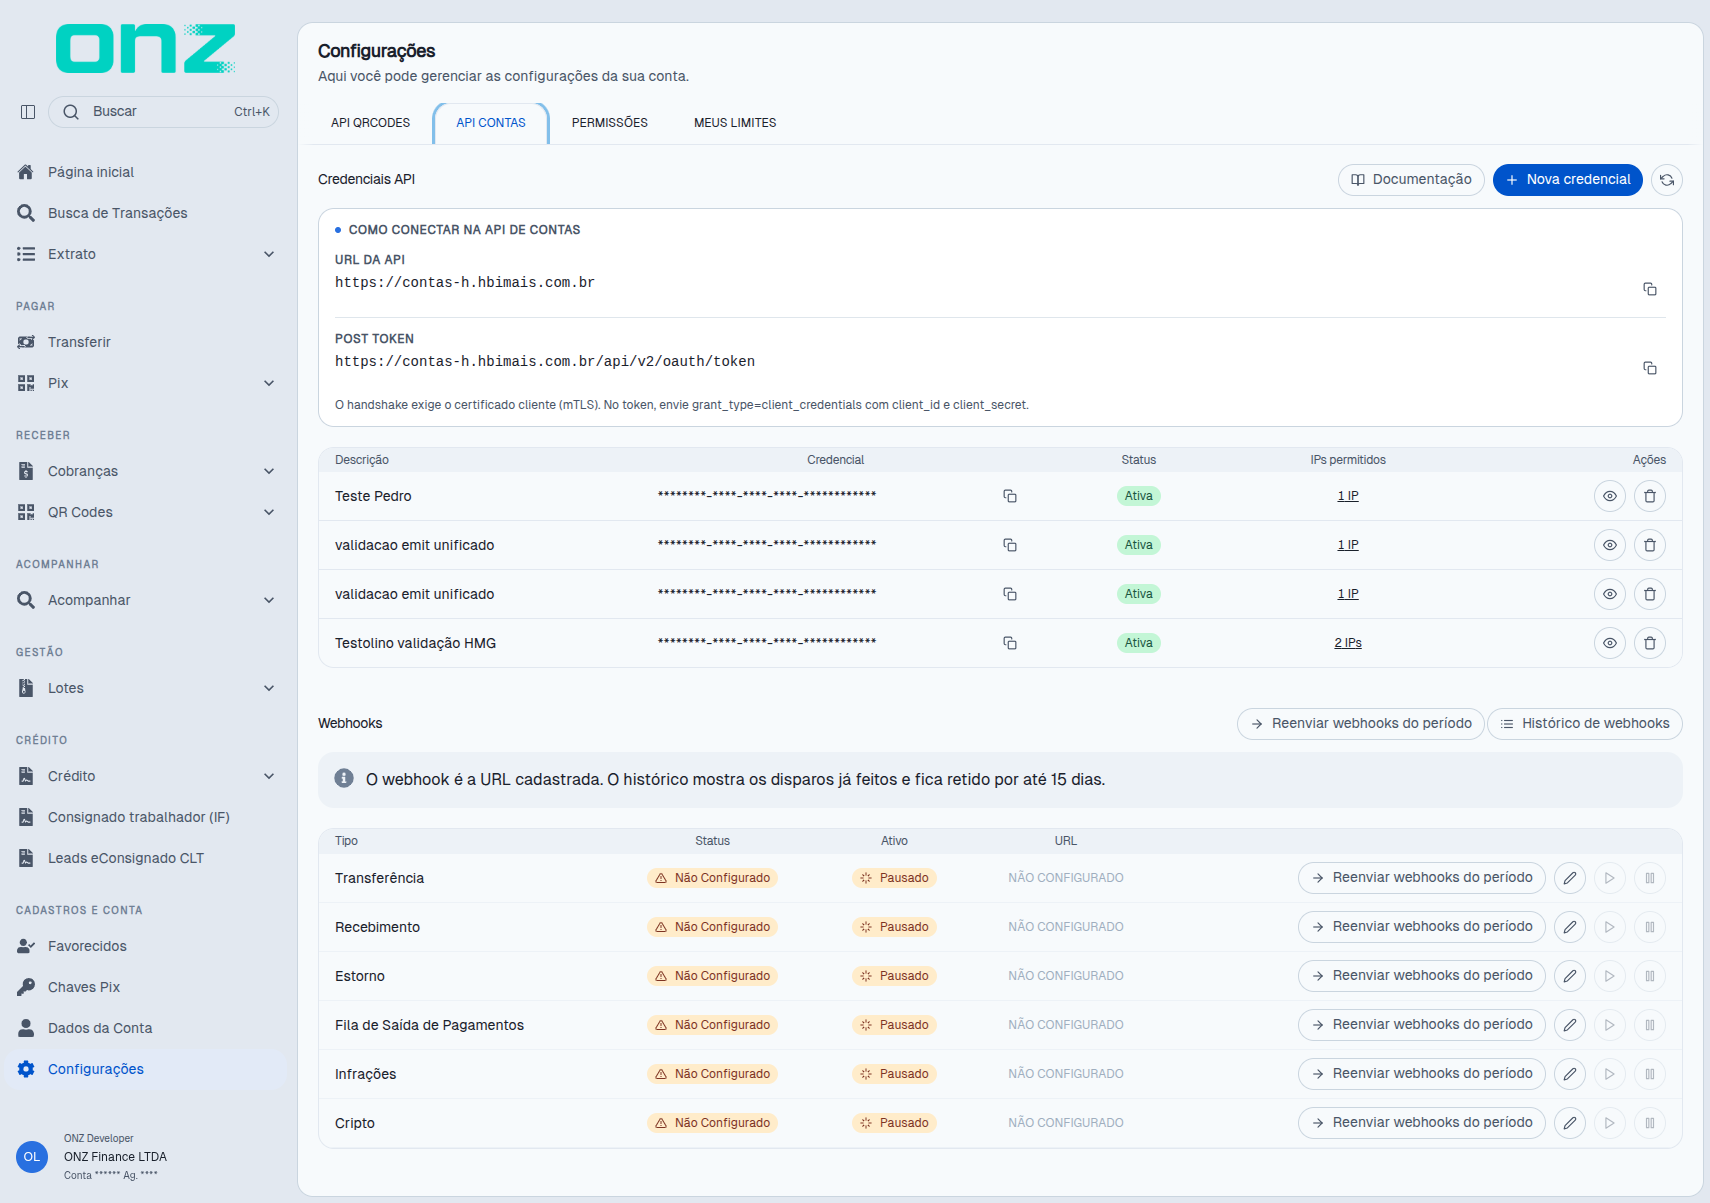
Task: Open Histórico de webhooks
Action: click(x=1585, y=724)
